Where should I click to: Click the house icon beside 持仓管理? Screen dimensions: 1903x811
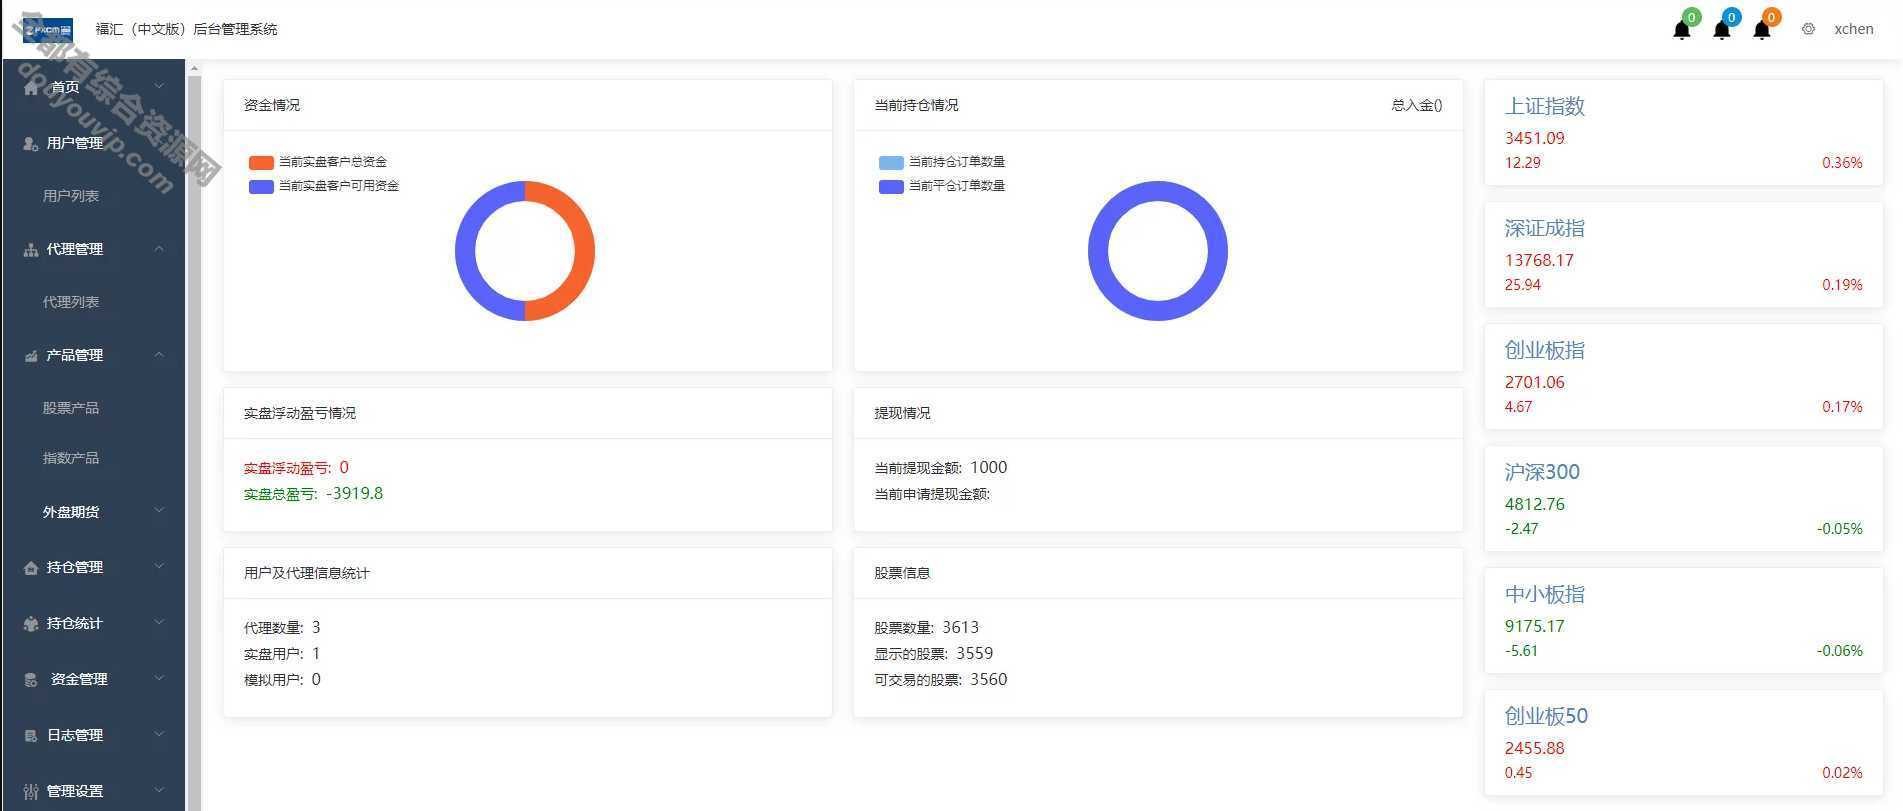31,568
